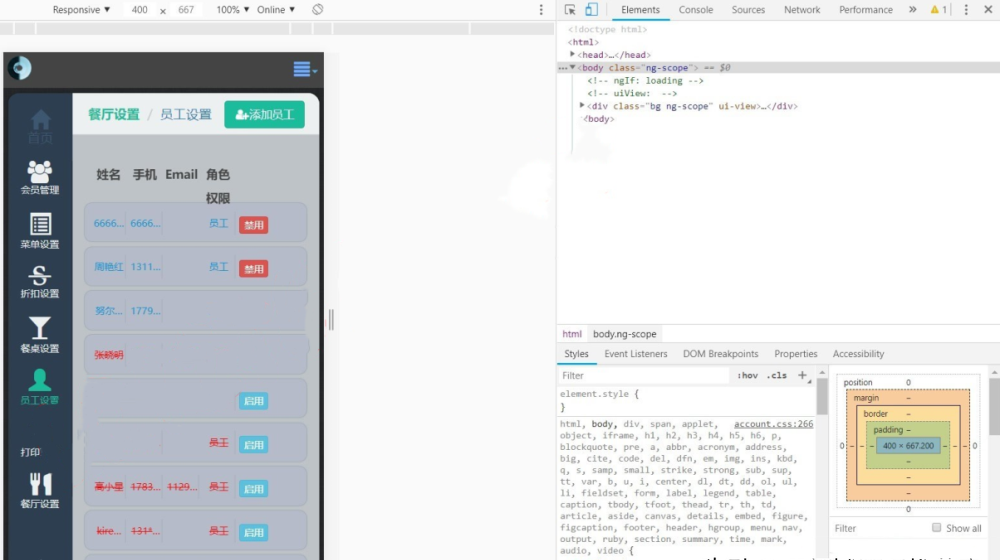Open the Online throttling dropdown
The height and width of the screenshot is (560, 1000).
coord(276,10)
